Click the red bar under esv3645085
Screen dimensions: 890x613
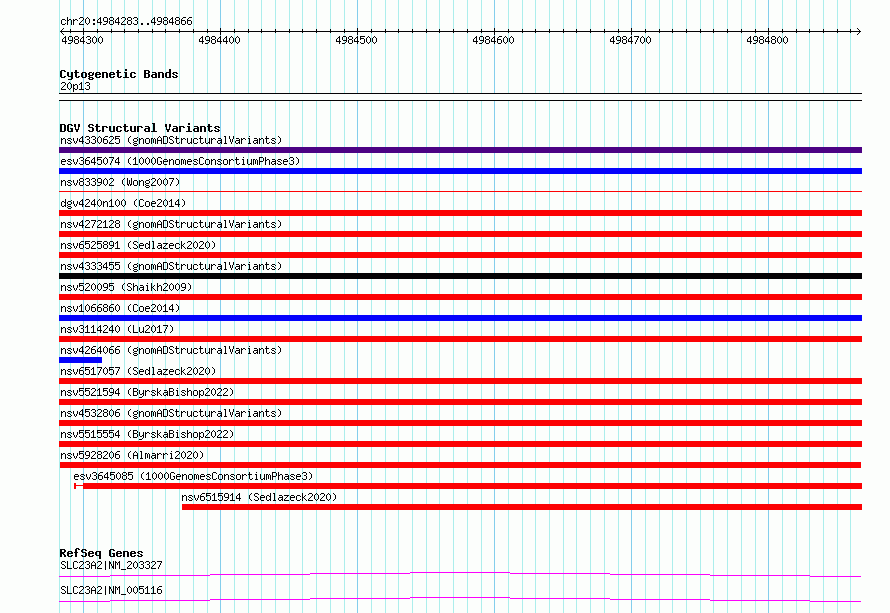468,486
